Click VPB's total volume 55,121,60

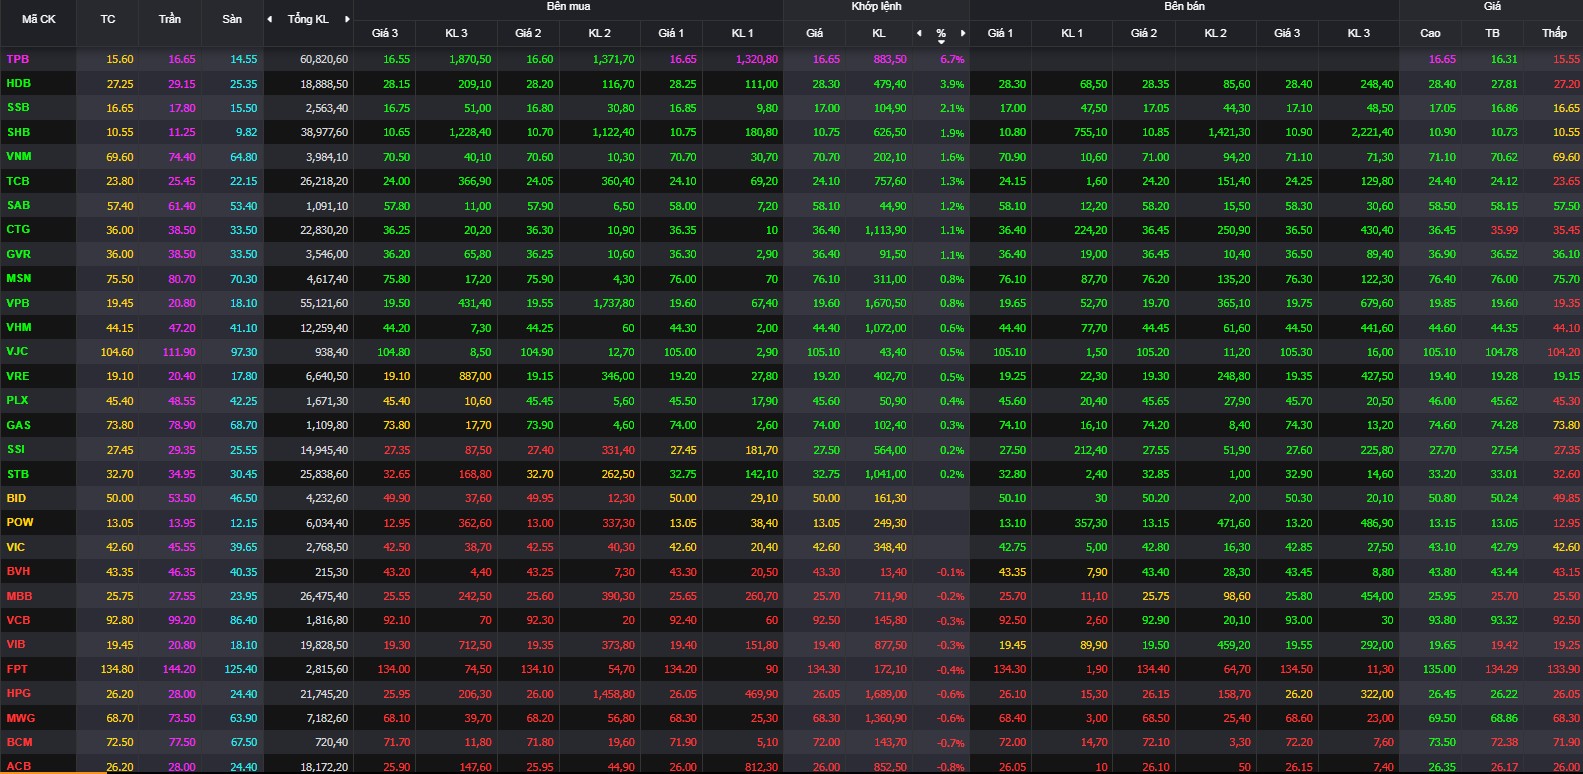click(x=324, y=303)
